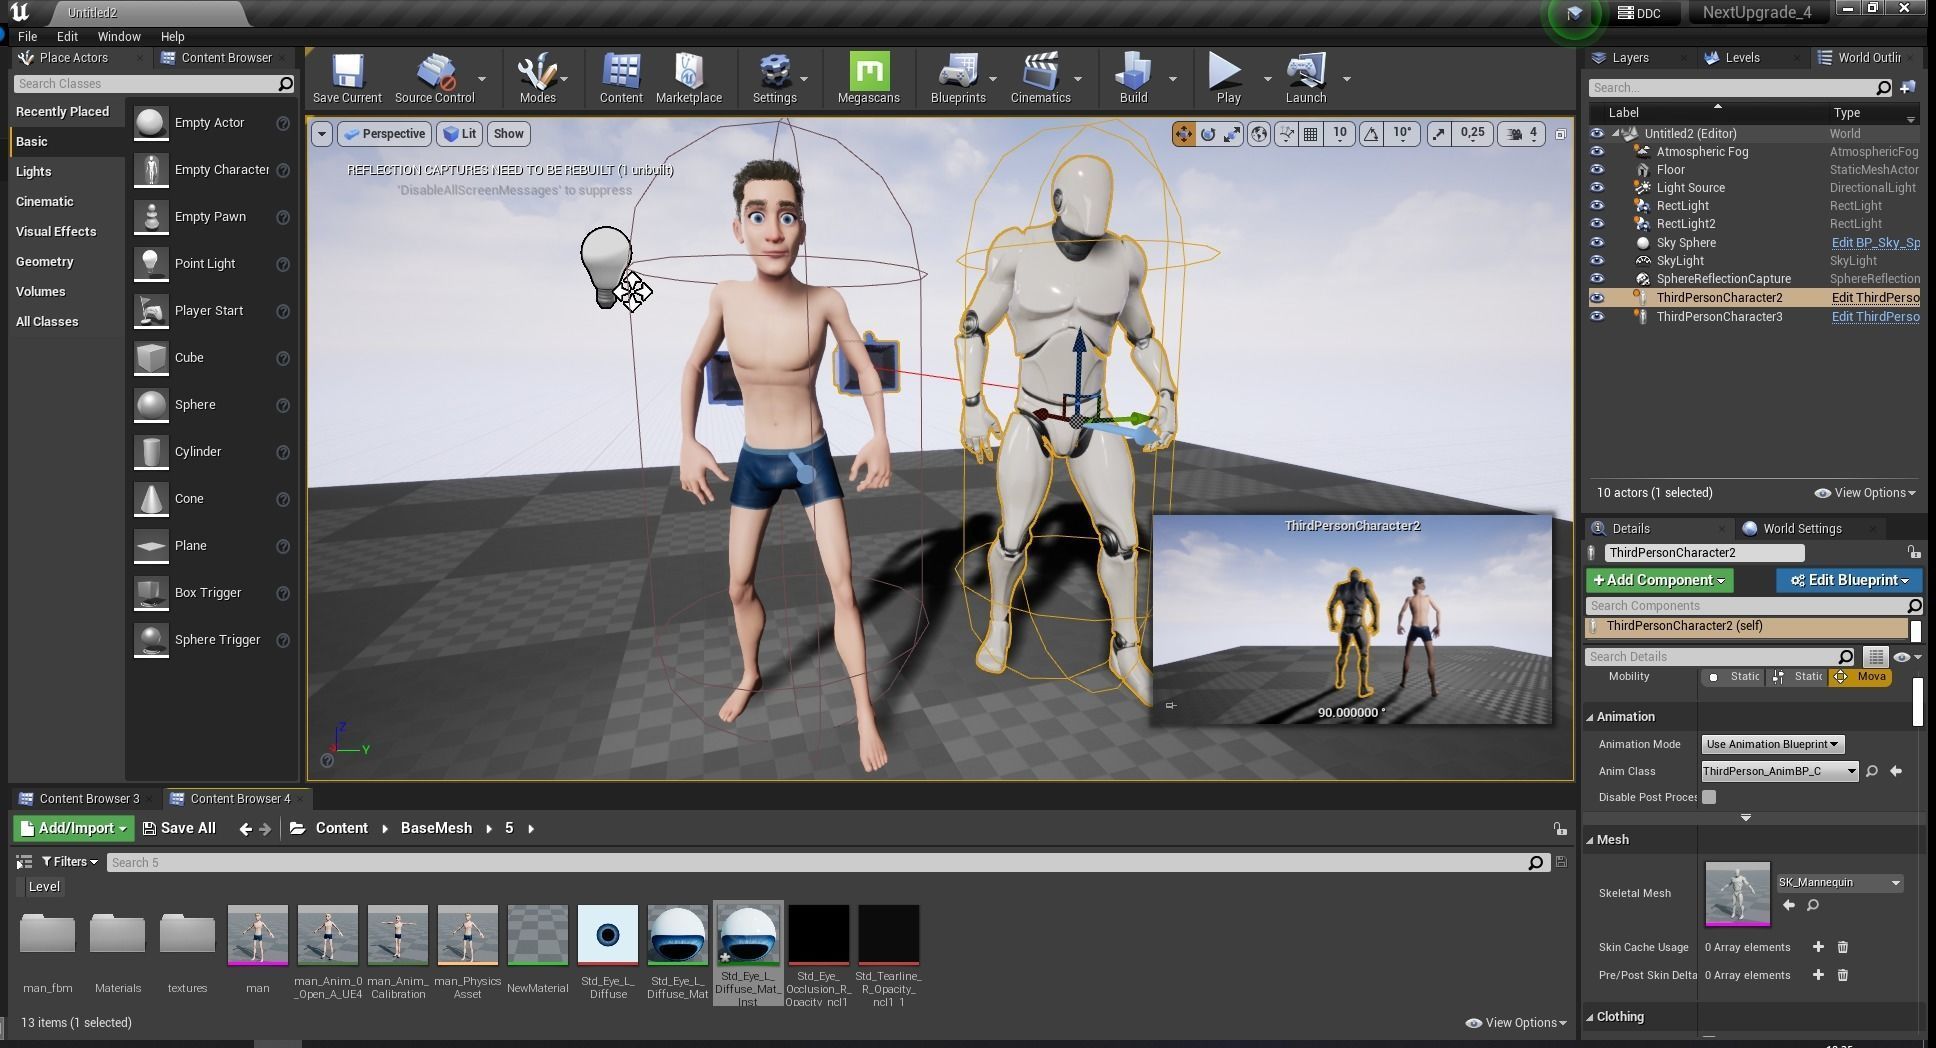Select the scale gizmo mode icon
1936x1048 pixels.
(x=1232, y=134)
